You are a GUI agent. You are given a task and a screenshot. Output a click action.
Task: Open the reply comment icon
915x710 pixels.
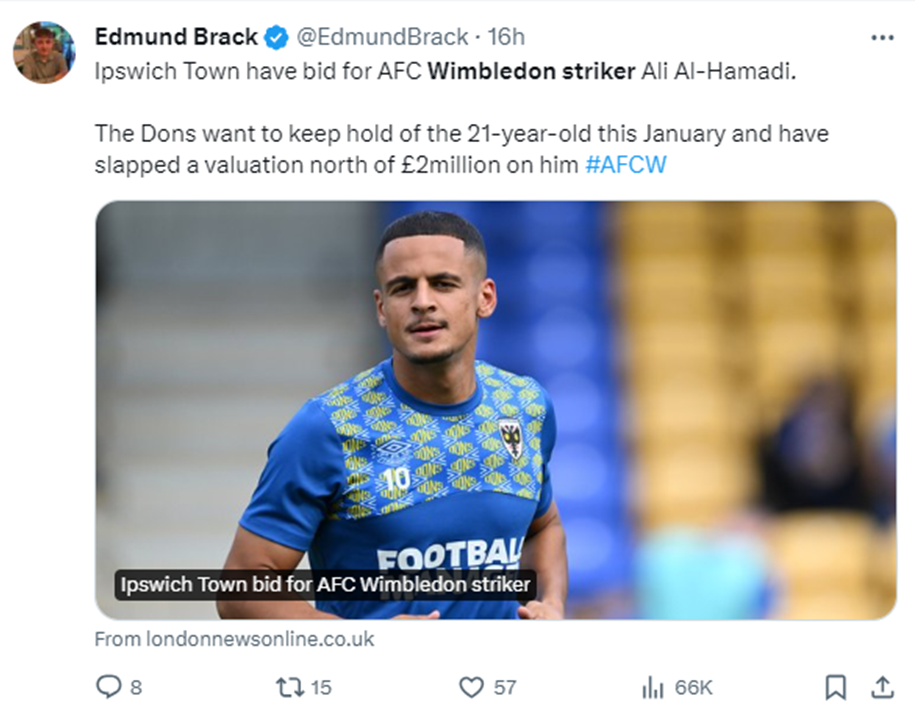pyautogui.click(x=109, y=687)
